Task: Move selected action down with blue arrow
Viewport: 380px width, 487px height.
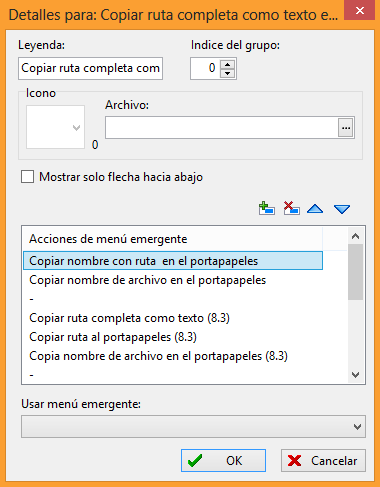Action: coord(342,209)
